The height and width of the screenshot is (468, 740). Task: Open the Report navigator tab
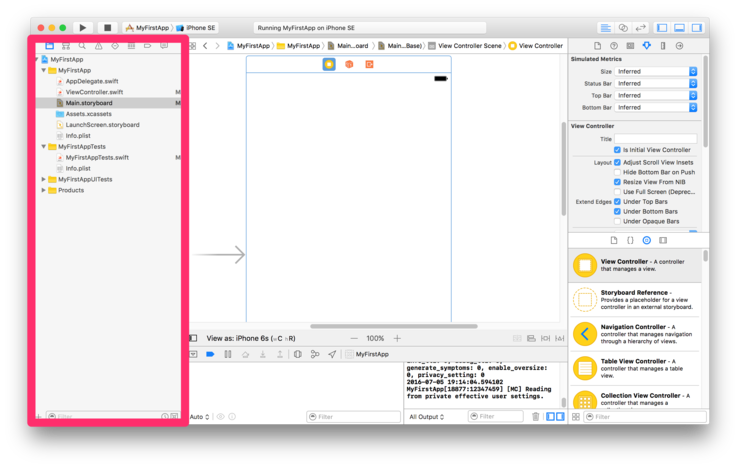point(164,46)
